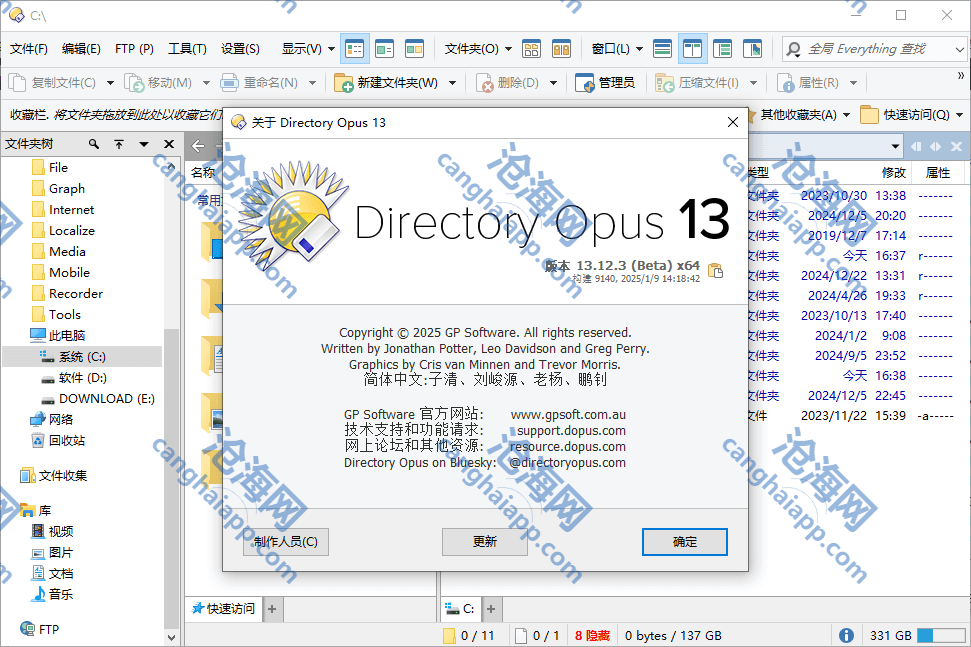Screen dimensions: 971x647
Task: Expand the 快速访问(Q) dropdown
Action: (915, 115)
